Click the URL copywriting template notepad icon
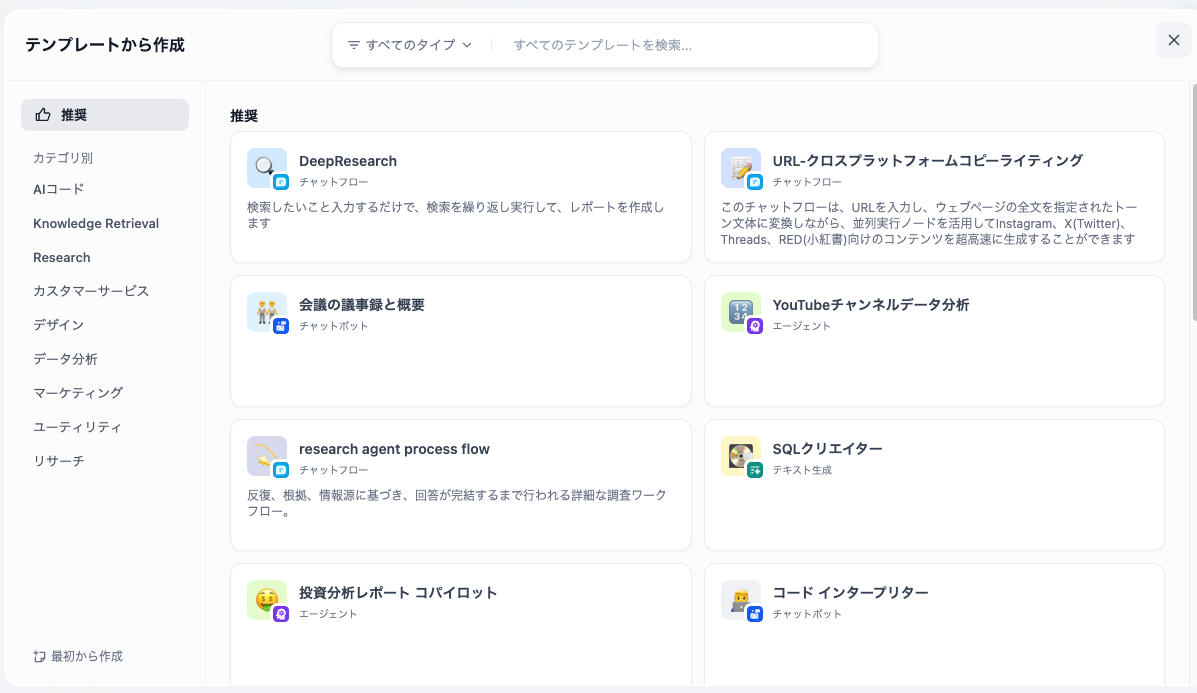This screenshot has height=693, width=1197. pos(740,168)
